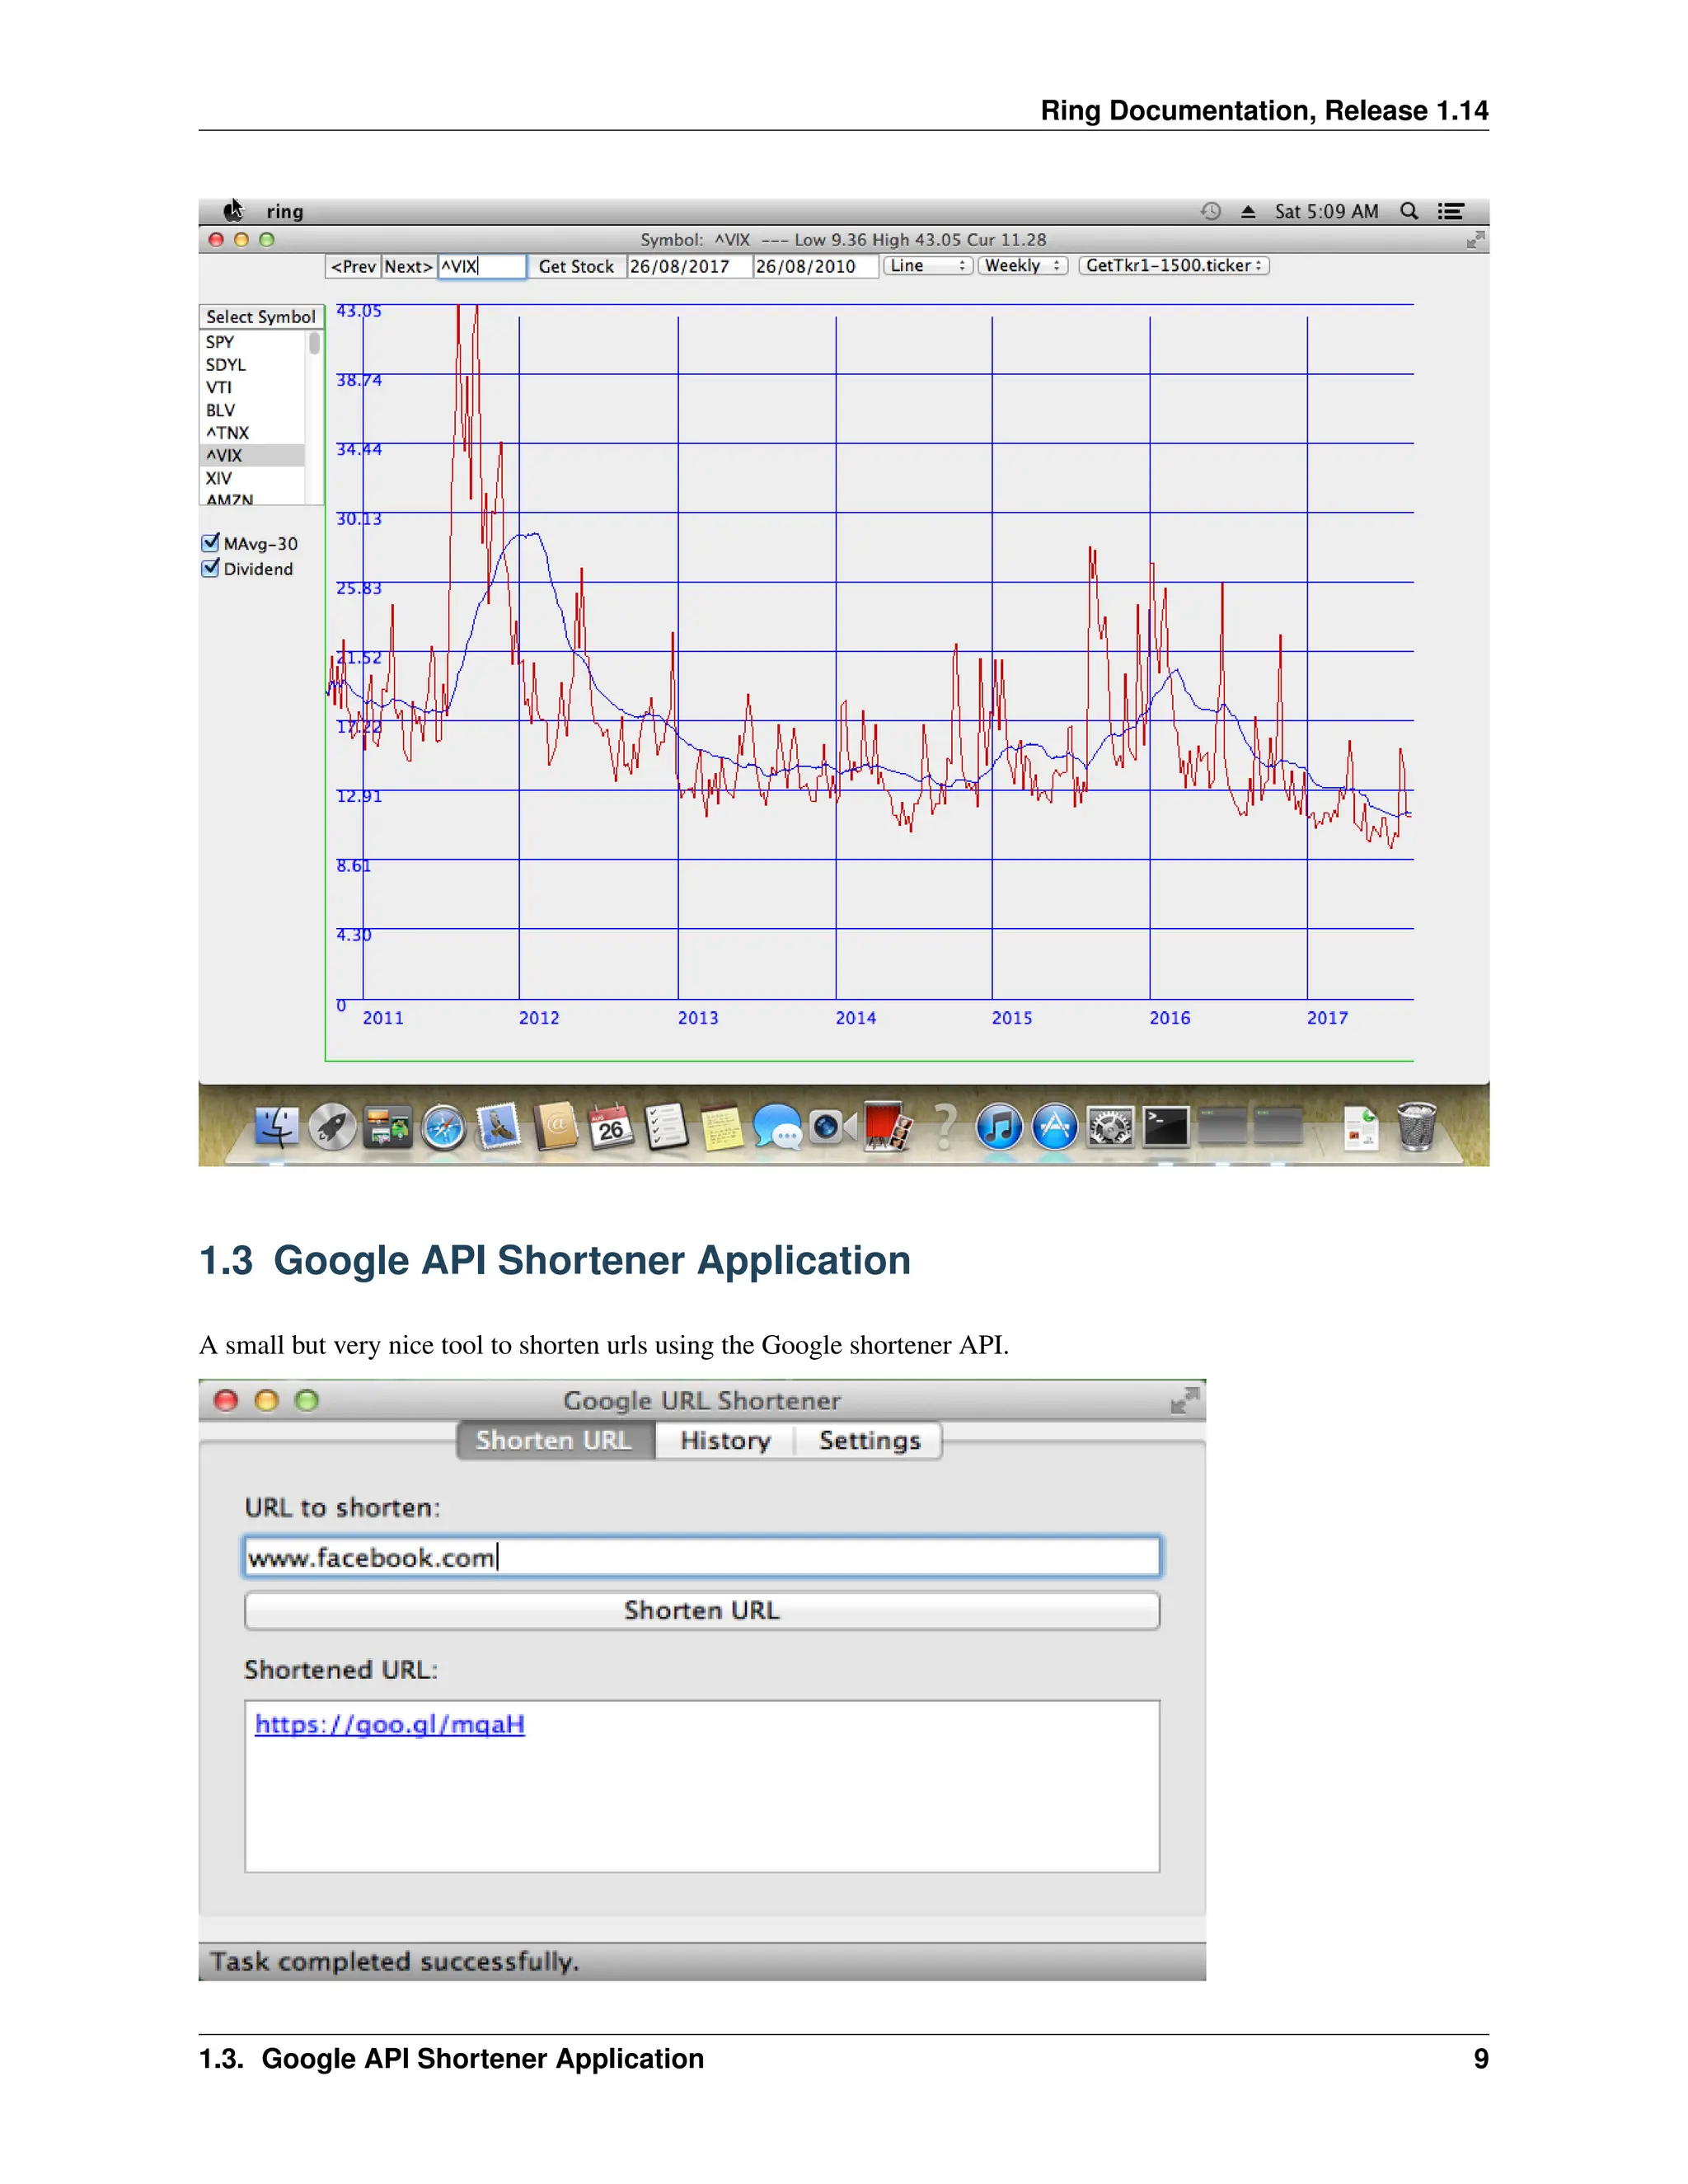Toggle fullscreen arrows on Google URL Shortener
The image size is (1688, 2184).
point(1184,1400)
